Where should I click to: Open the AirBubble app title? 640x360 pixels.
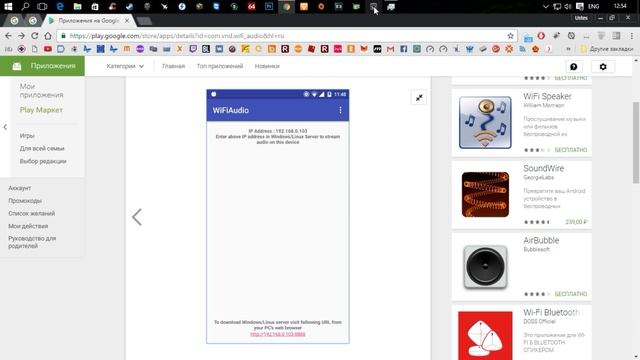(541, 240)
